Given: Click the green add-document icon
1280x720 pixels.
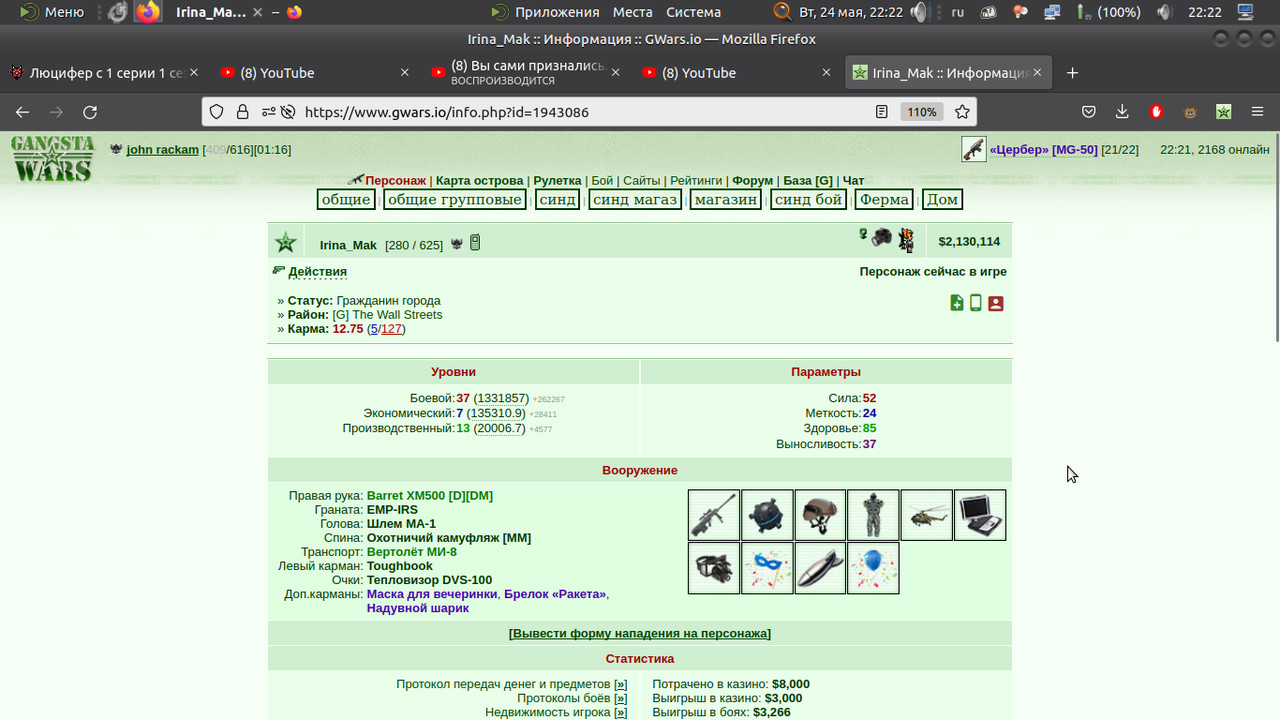Looking at the screenshot, I should click(x=957, y=303).
